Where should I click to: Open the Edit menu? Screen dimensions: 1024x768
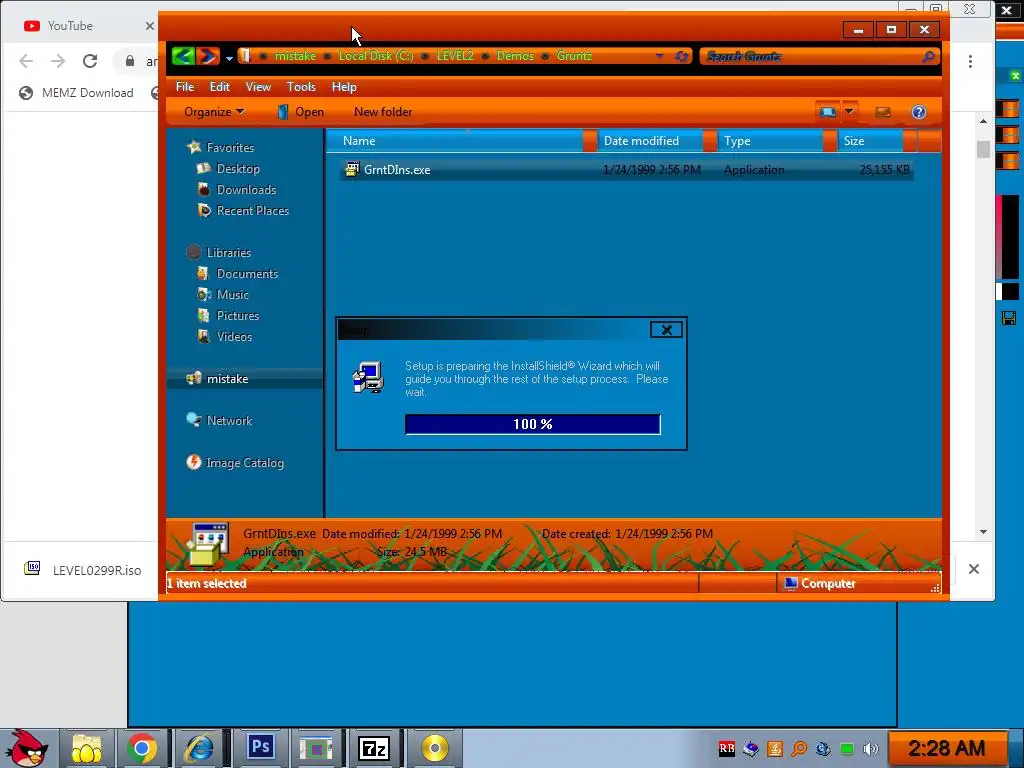point(219,87)
